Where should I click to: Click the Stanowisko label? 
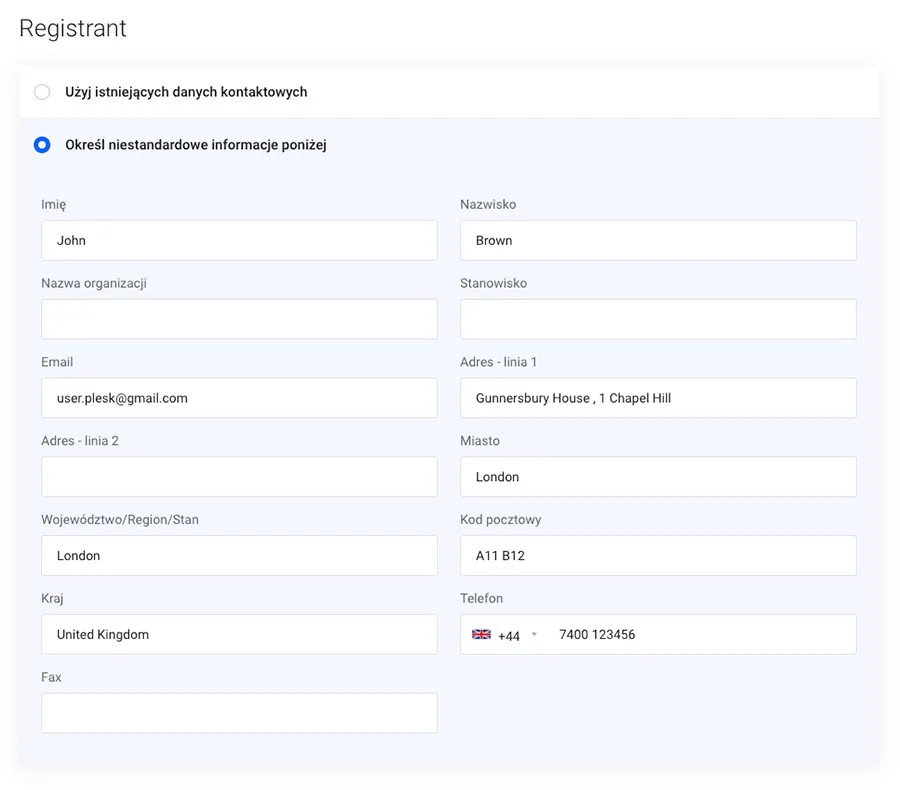494,283
